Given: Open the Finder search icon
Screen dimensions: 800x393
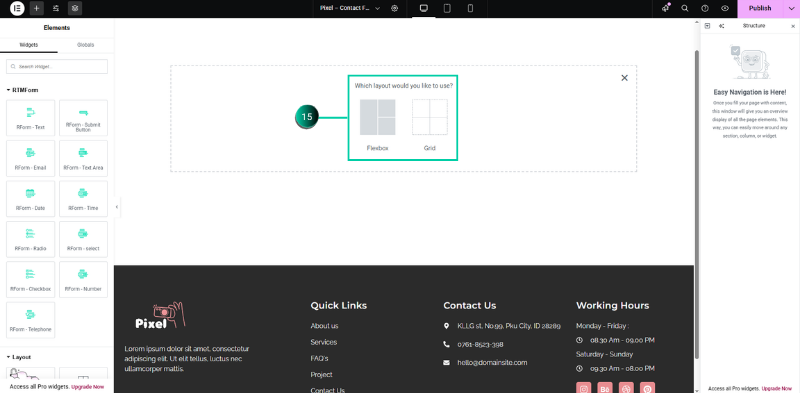Looking at the screenshot, I should (x=685, y=8).
